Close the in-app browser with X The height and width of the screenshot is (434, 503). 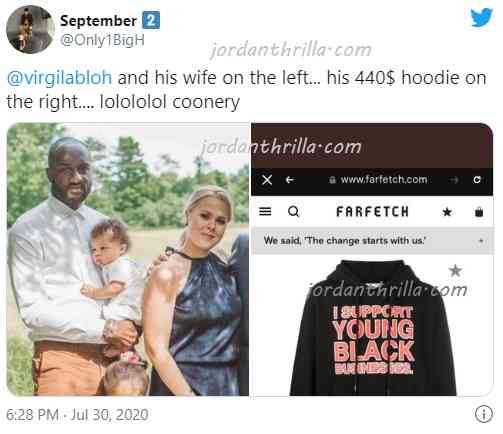(267, 180)
